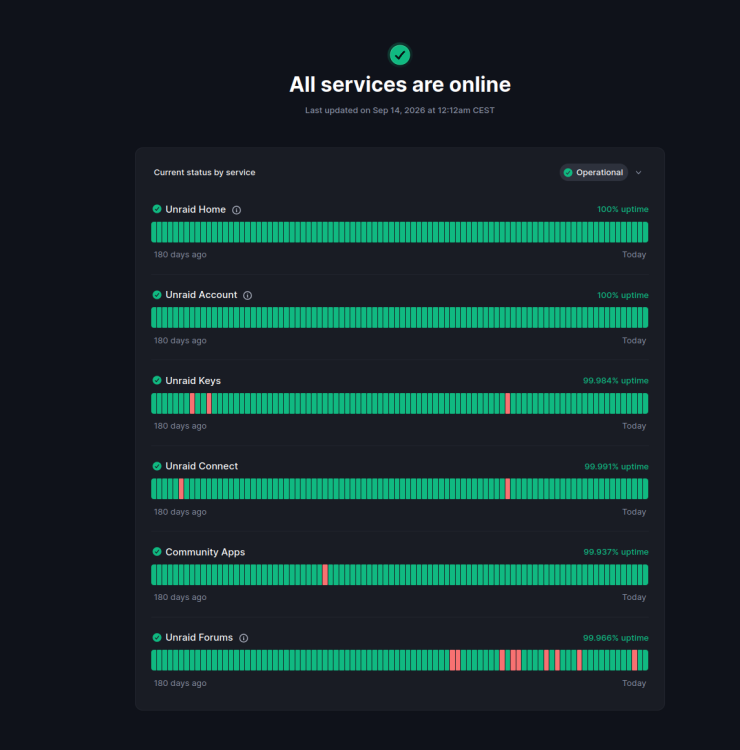The width and height of the screenshot is (740, 750).
Task: Click the rightmost red outage bar for Unraid Keys
Action: [508, 404]
